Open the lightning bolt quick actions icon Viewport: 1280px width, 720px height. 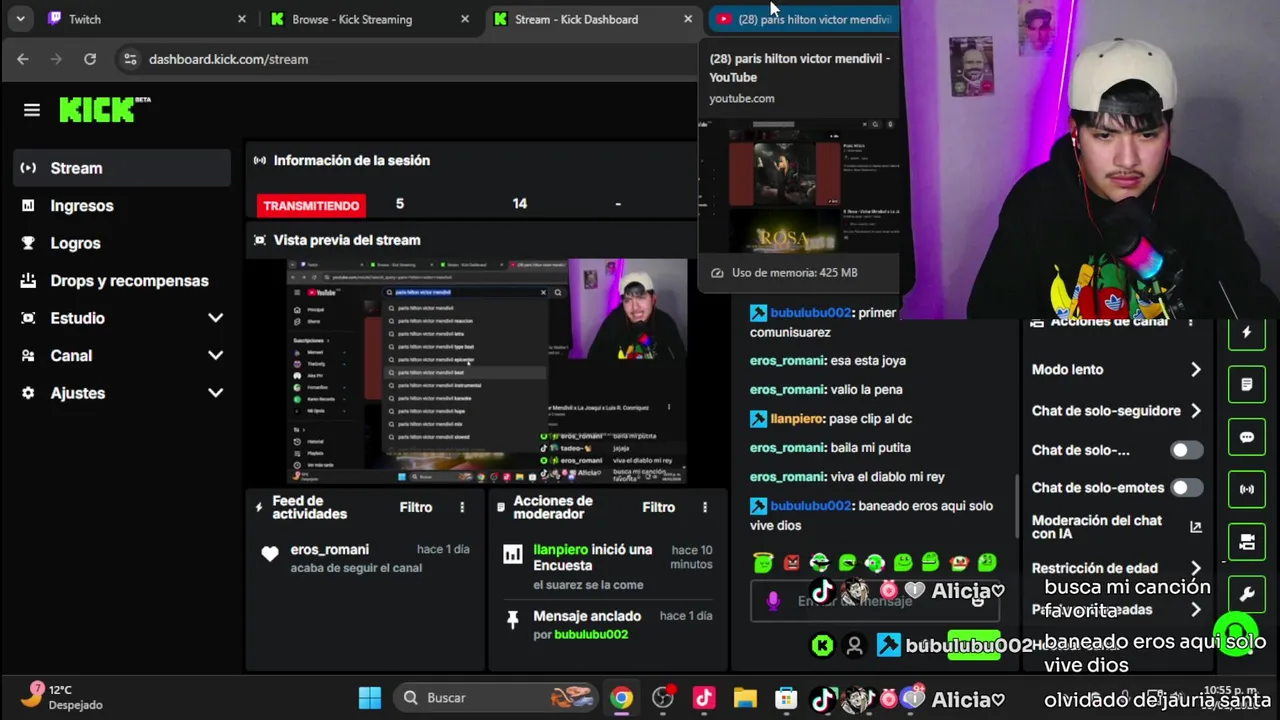coord(1247,333)
